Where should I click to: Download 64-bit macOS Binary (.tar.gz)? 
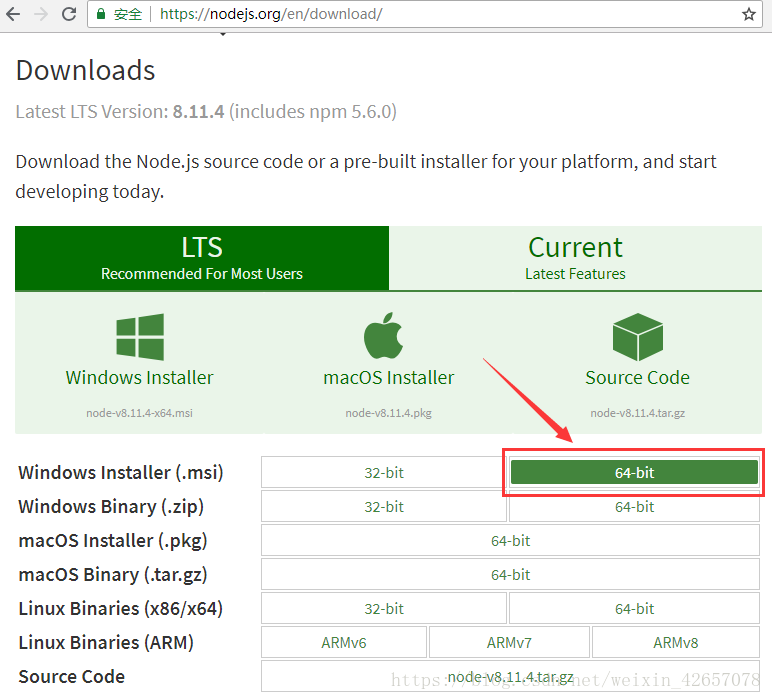coord(511,574)
